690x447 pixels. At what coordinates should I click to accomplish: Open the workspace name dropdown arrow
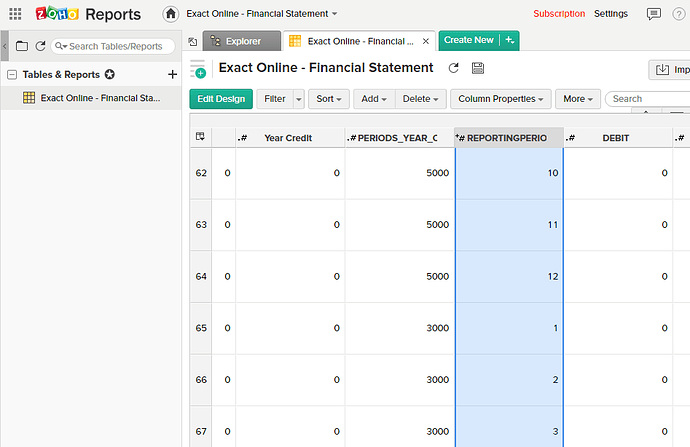(x=334, y=14)
